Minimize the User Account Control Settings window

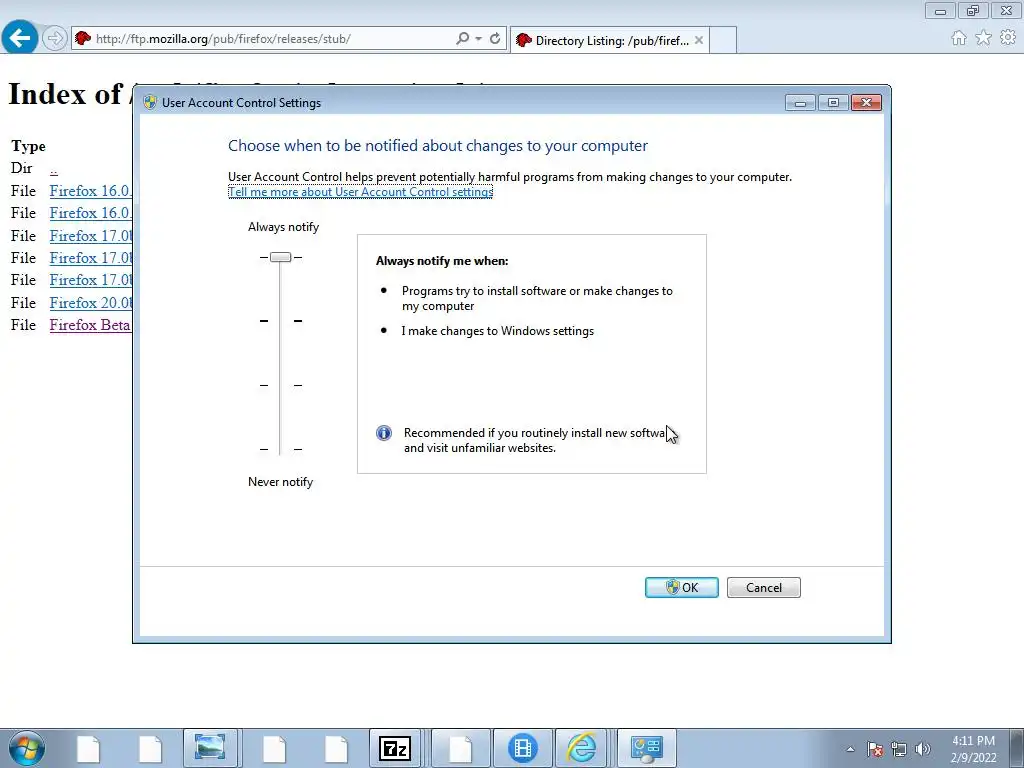800,103
